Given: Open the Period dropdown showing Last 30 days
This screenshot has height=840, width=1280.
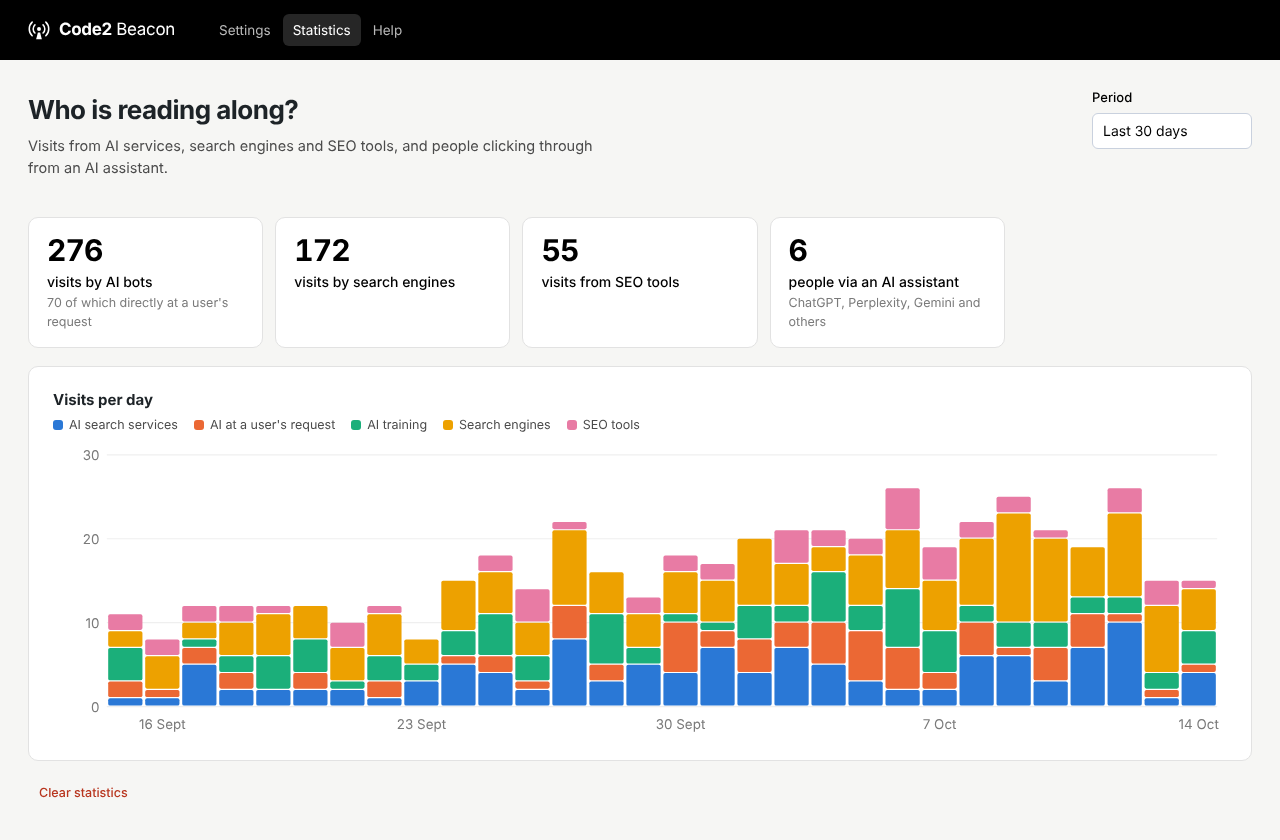Looking at the screenshot, I should click(1172, 131).
